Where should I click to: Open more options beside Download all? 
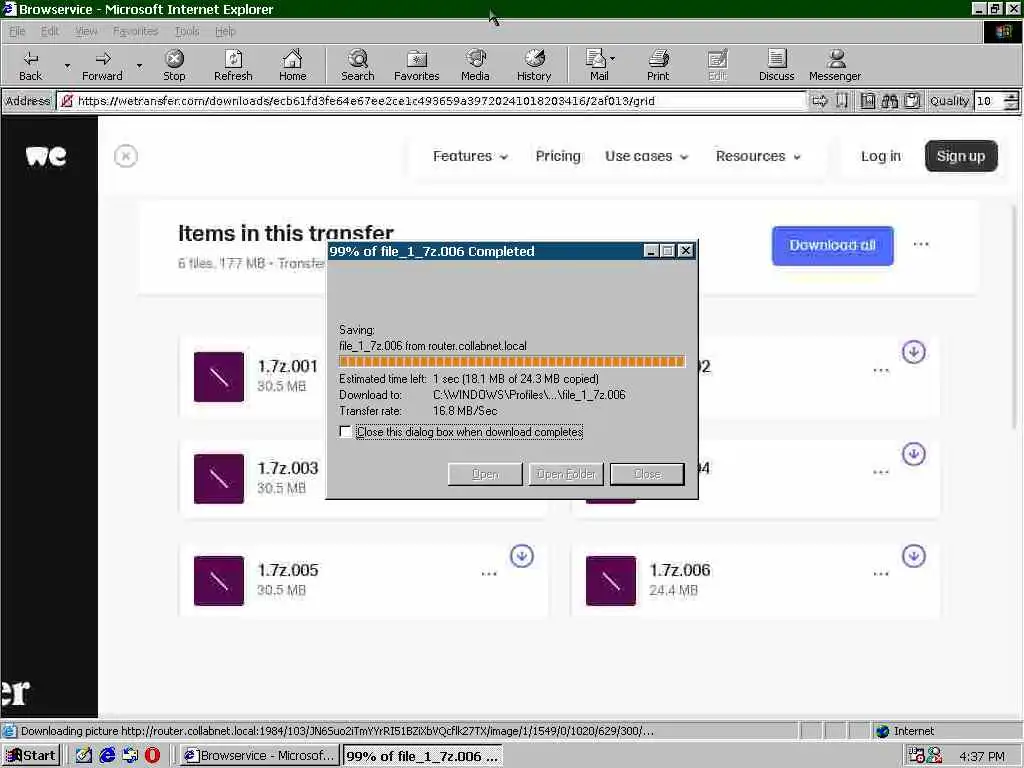[921, 244]
